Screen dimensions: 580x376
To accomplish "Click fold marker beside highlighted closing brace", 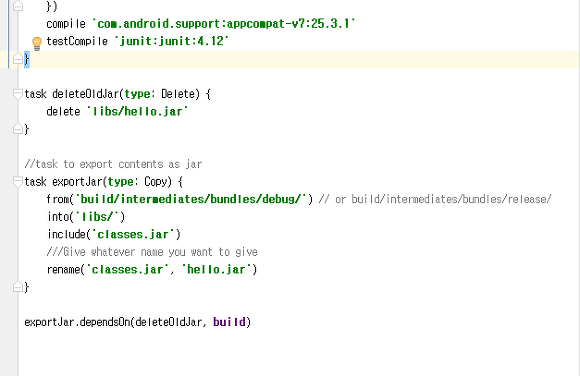I will coord(17,59).
